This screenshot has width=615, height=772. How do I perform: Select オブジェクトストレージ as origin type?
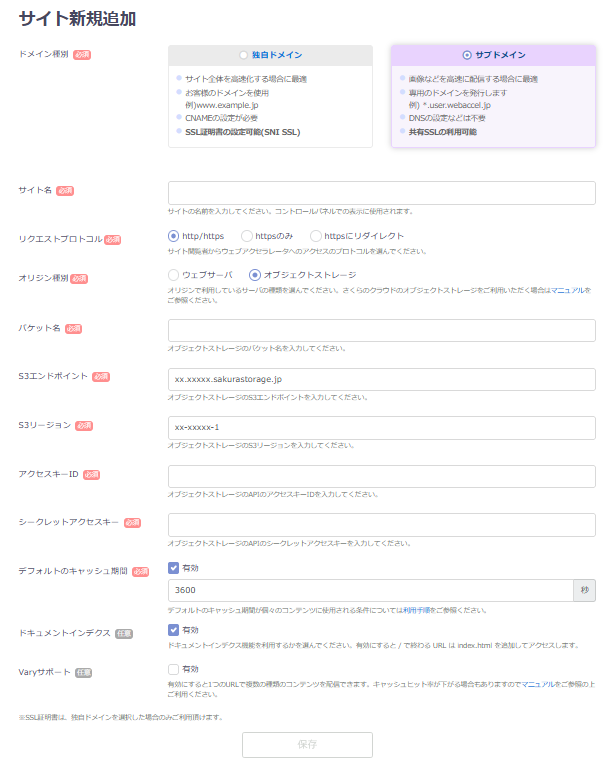point(255,274)
